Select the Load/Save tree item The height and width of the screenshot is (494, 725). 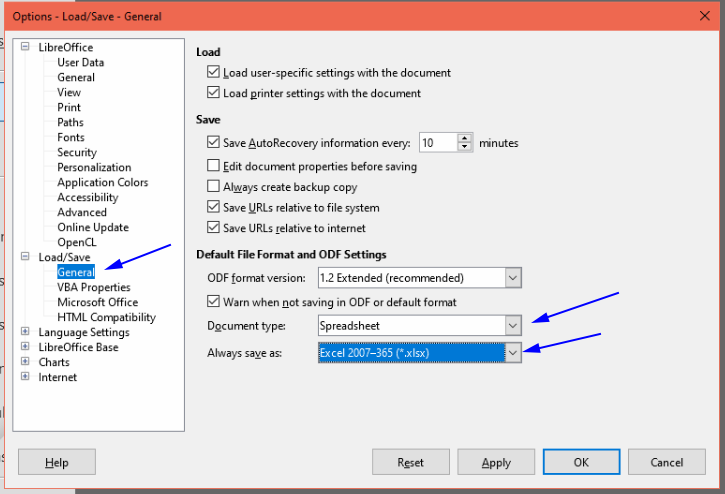(x=64, y=257)
